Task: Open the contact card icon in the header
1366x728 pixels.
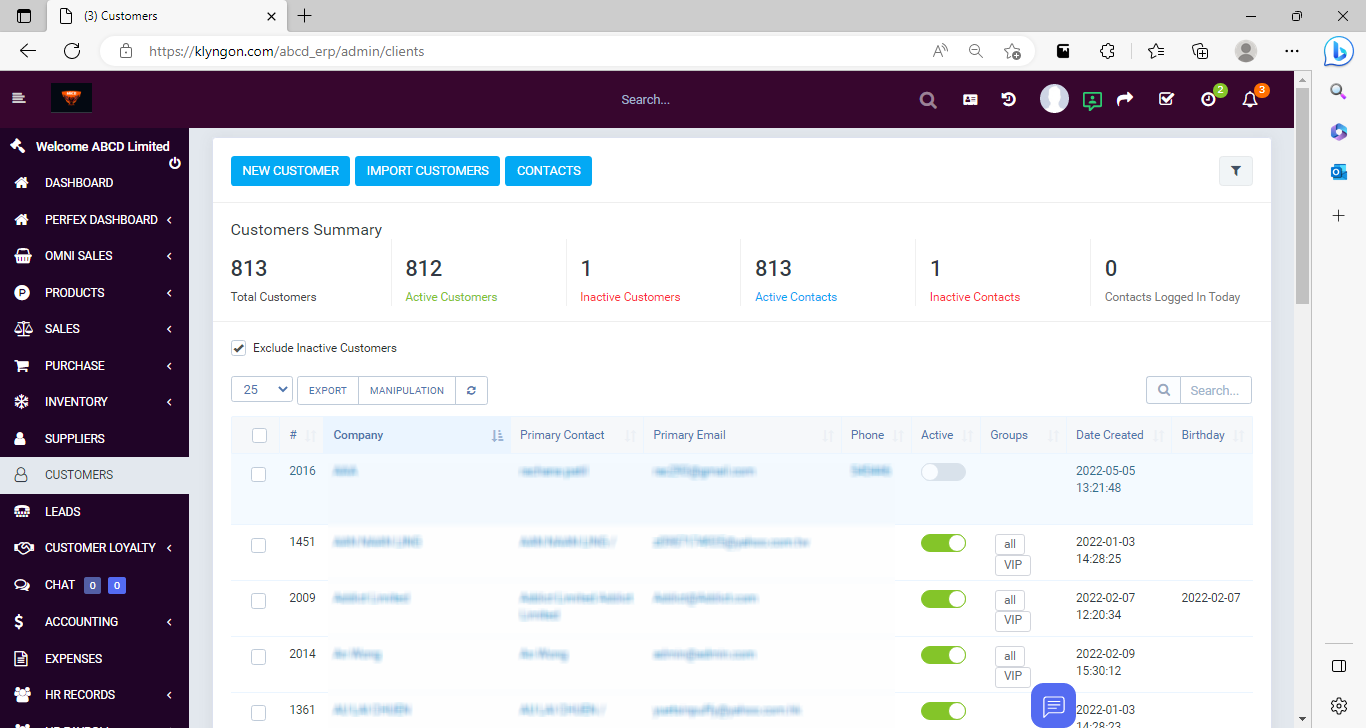Action: click(970, 100)
